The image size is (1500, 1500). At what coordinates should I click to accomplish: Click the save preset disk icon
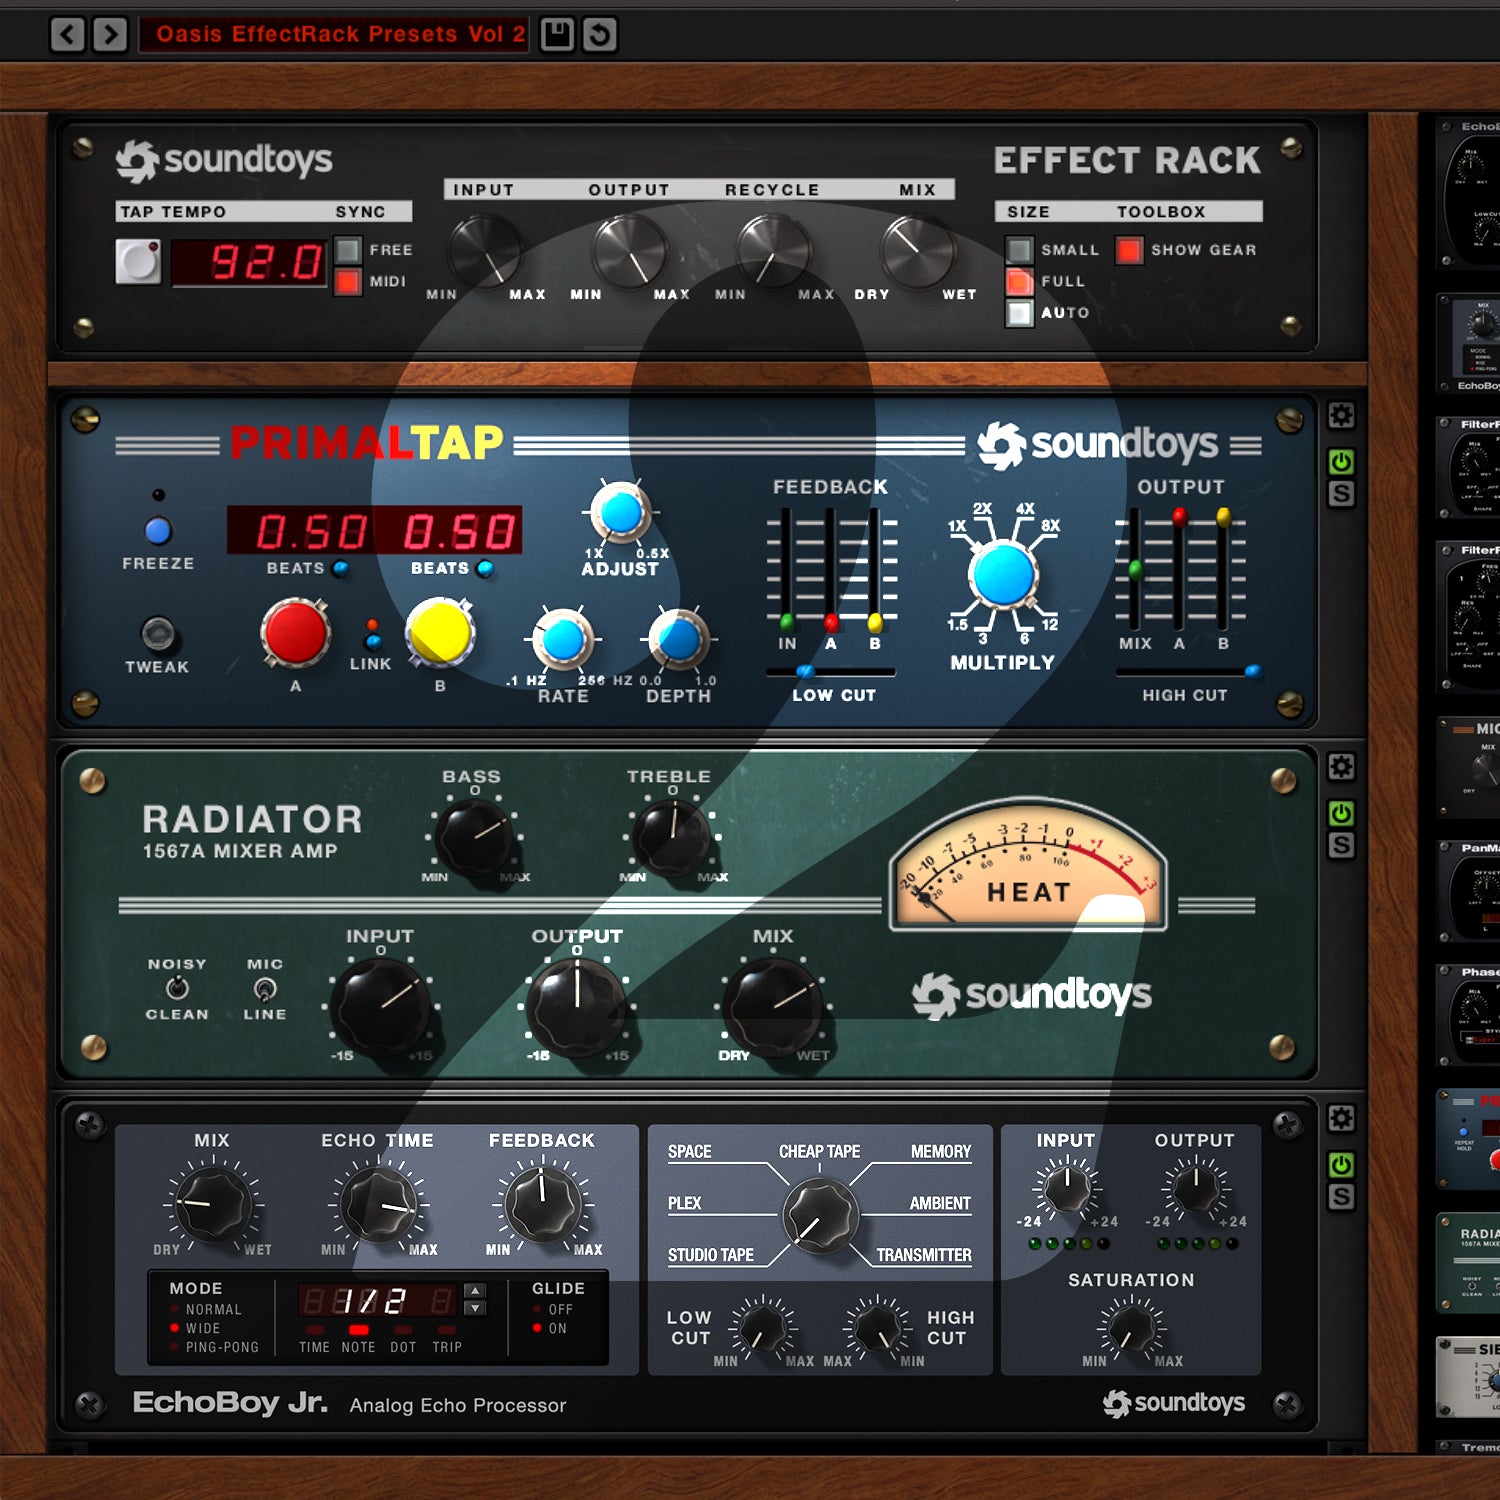(559, 33)
